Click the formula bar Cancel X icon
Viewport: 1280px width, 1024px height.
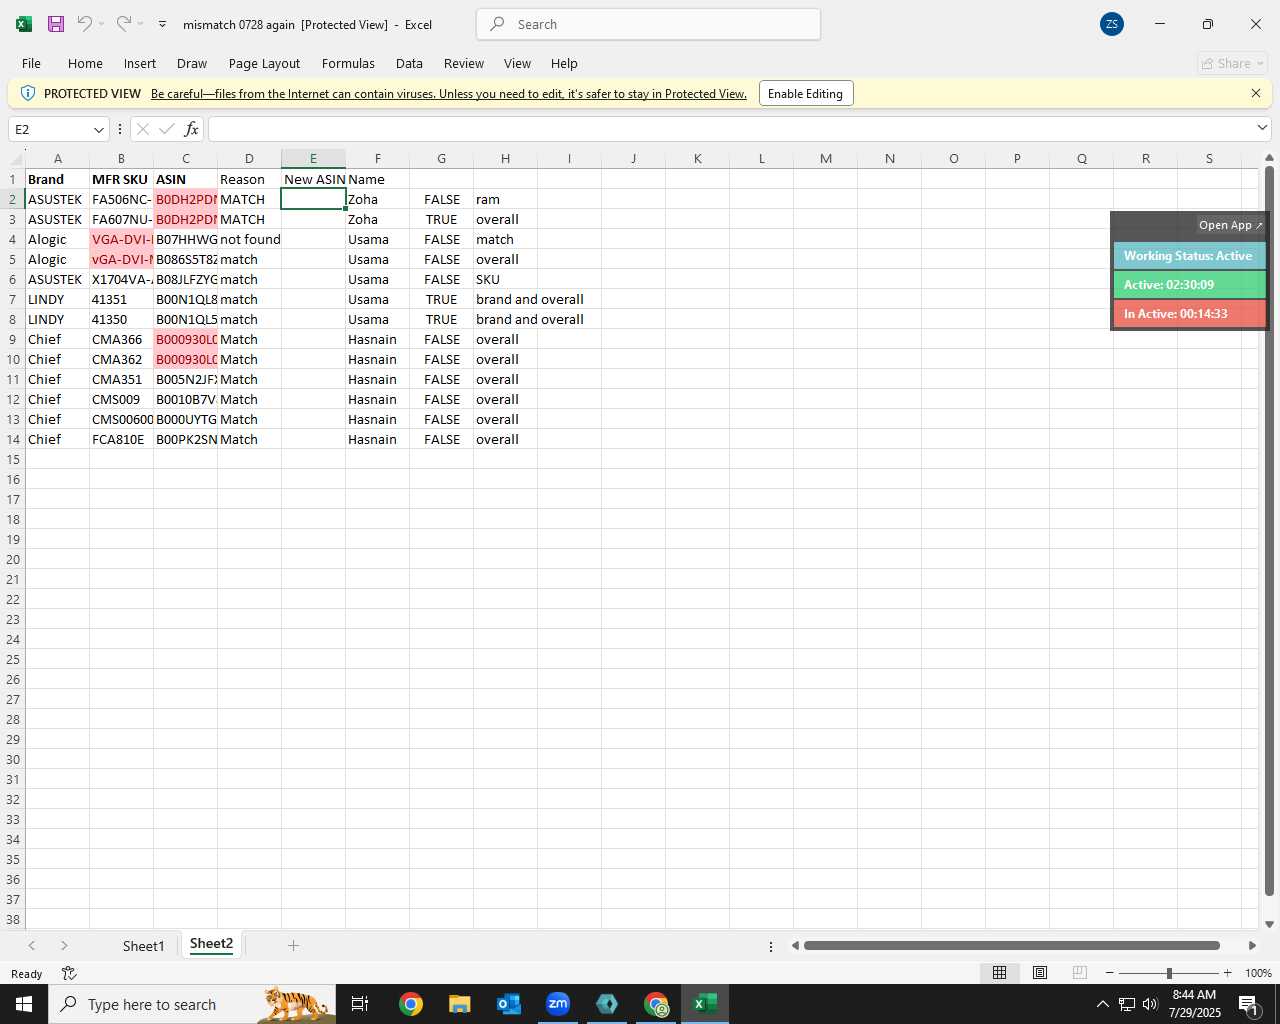pos(143,129)
